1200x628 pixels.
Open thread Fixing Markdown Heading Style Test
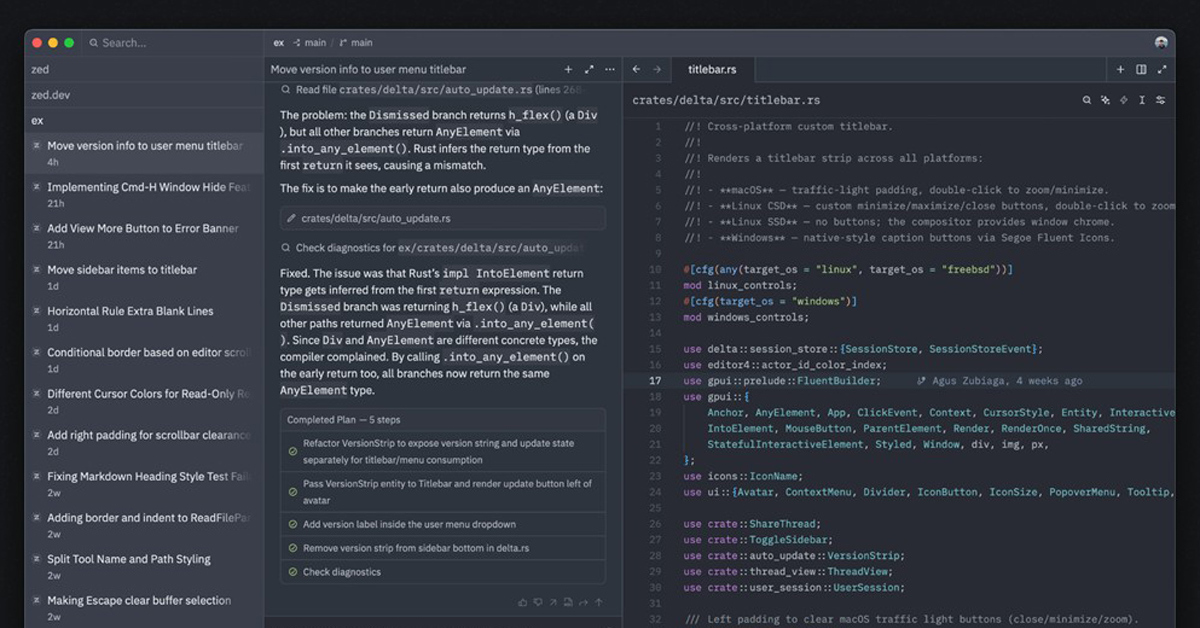(144, 484)
